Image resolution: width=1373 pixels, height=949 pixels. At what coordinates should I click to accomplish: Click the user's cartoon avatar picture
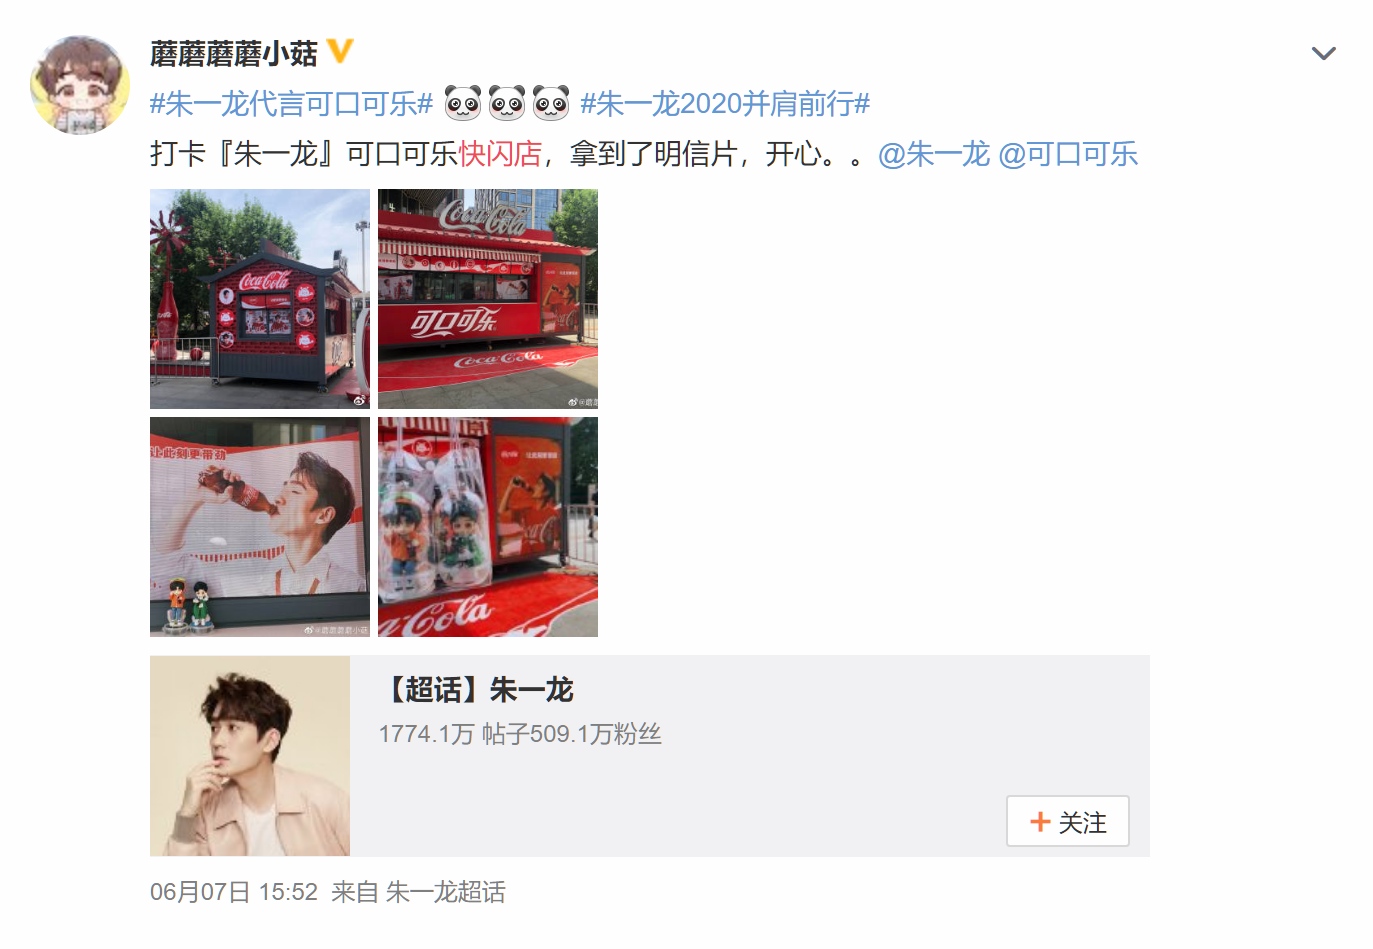(80, 85)
